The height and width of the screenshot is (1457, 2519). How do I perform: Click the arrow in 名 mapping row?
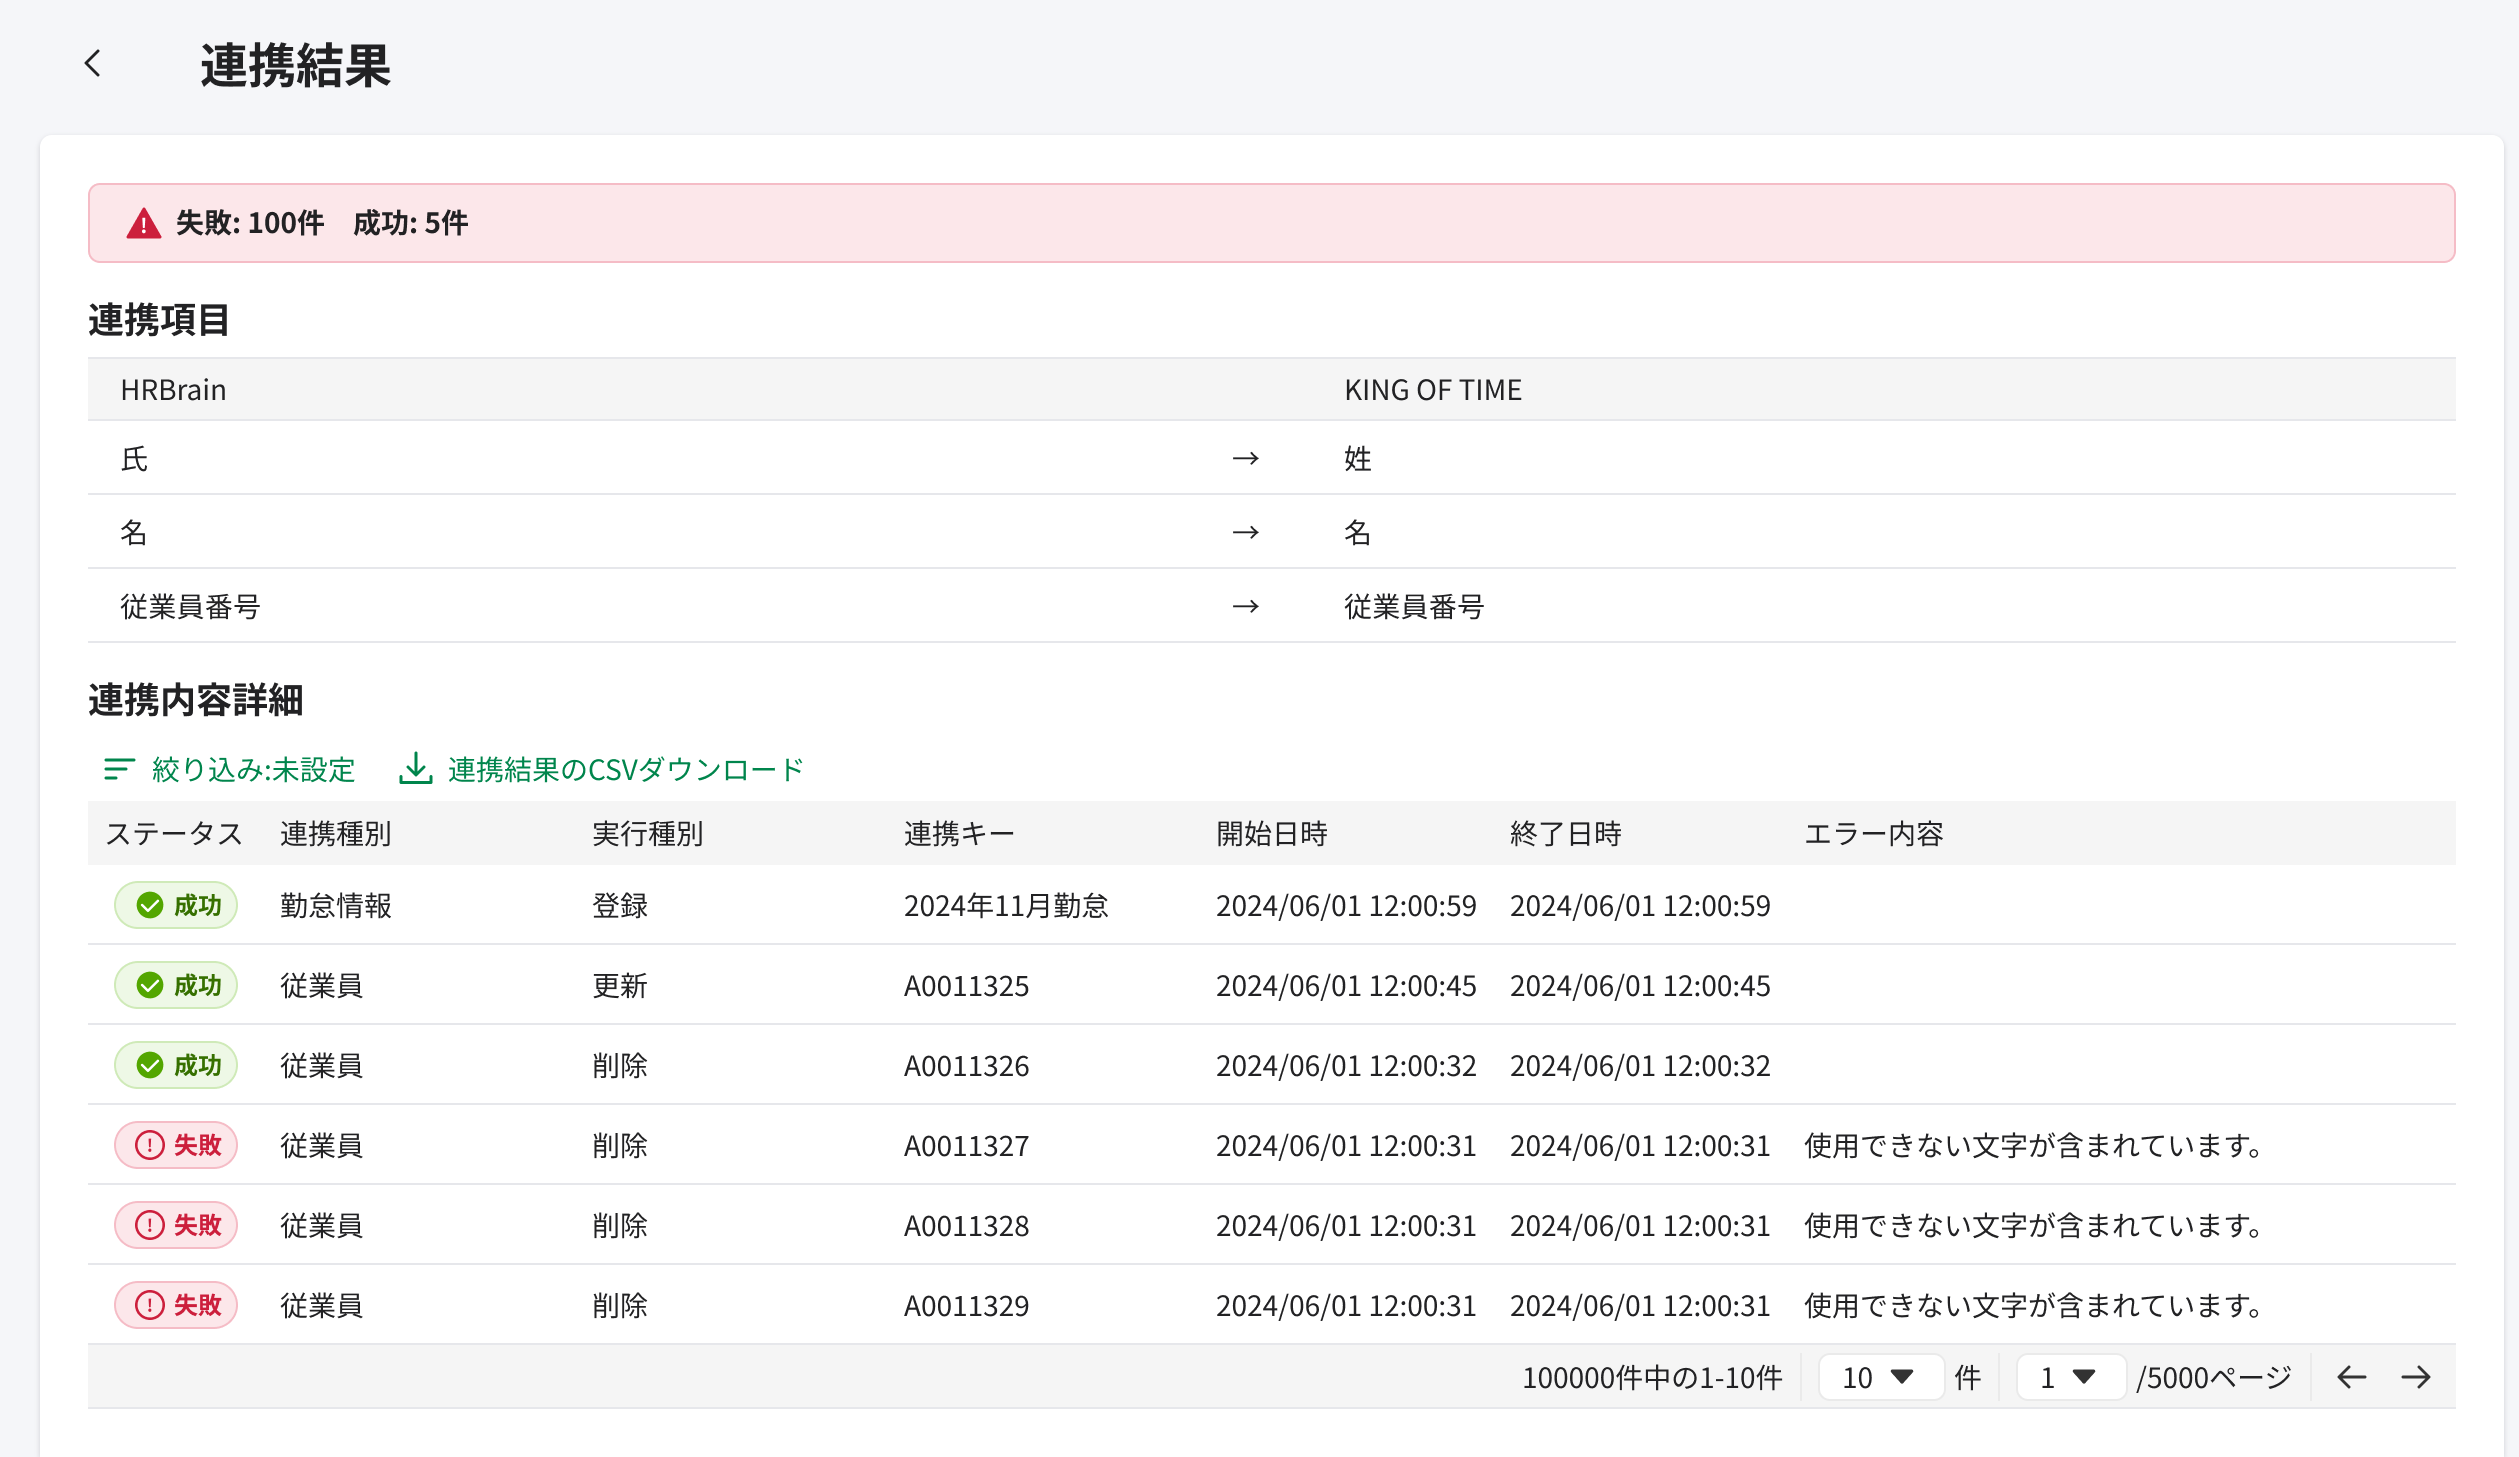[x=1245, y=533]
